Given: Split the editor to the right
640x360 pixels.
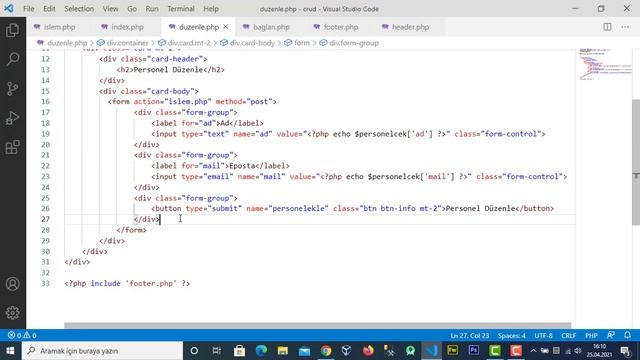Looking at the screenshot, I should [607, 27].
